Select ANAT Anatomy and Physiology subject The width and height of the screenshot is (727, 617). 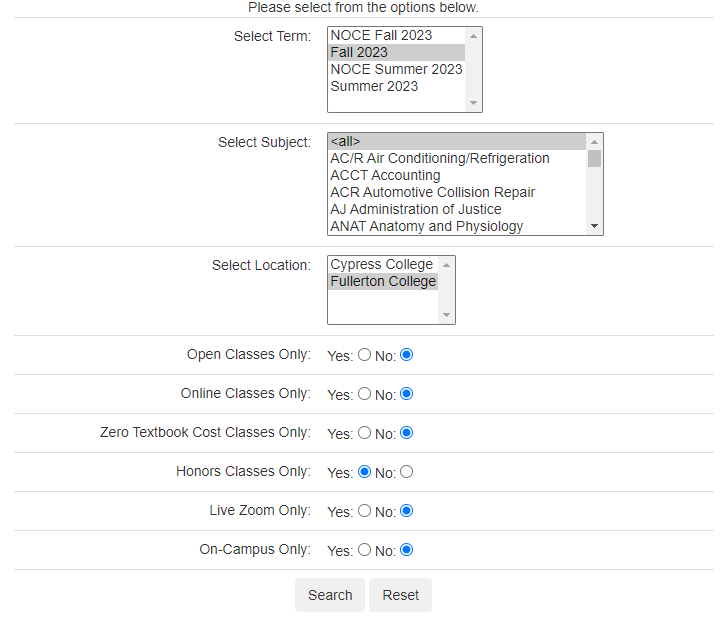coord(457,226)
